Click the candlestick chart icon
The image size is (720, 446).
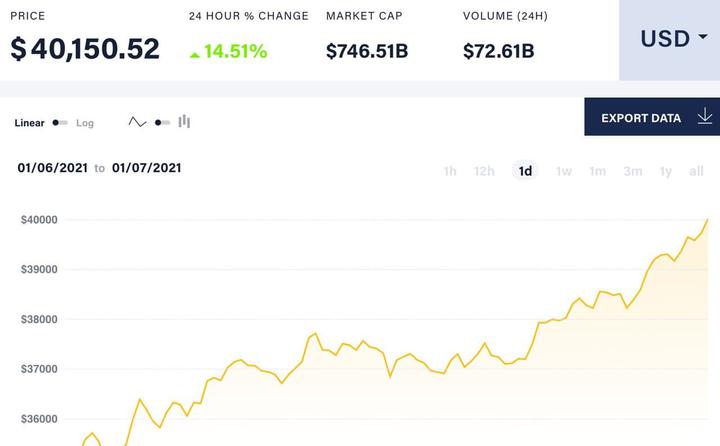(184, 121)
